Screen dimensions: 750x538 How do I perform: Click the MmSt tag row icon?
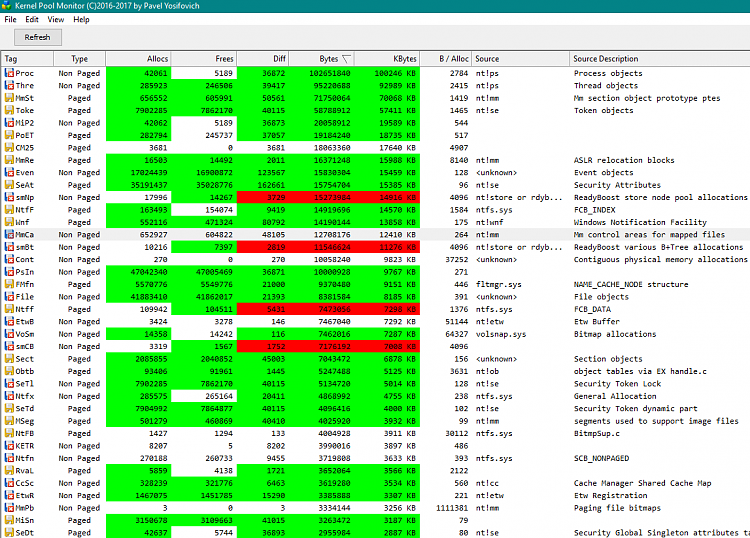pyautogui.click(x=9, y=98)
